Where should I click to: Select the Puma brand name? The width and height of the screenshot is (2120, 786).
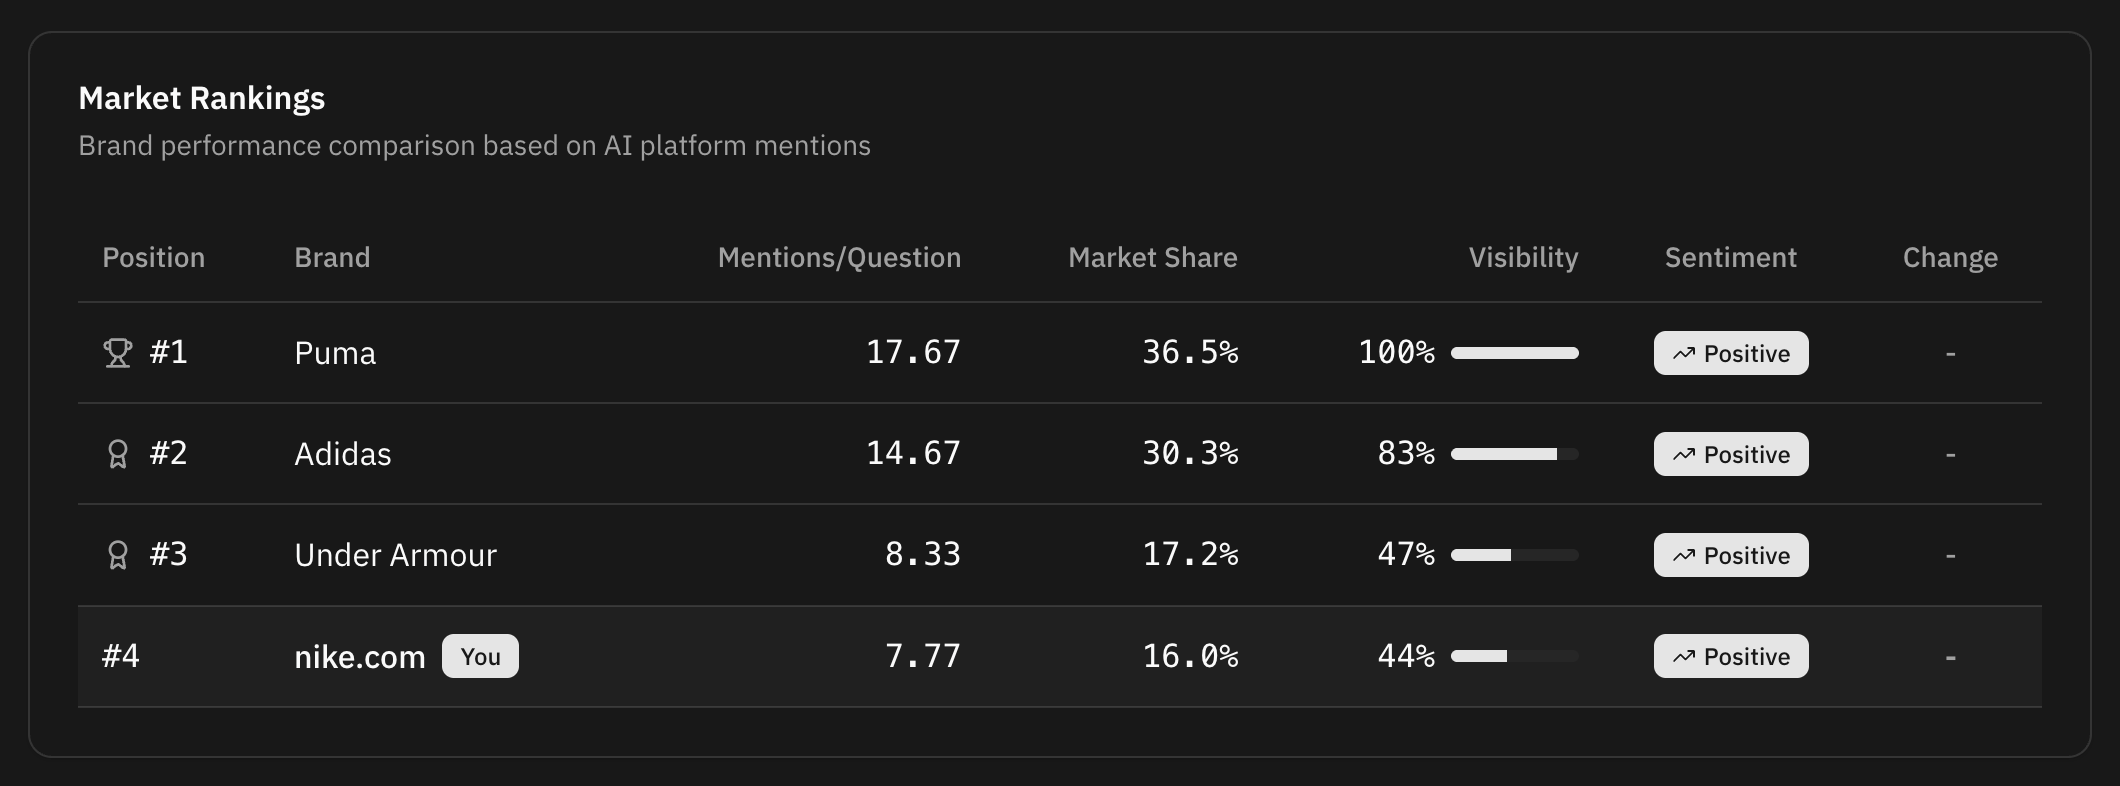335,354
